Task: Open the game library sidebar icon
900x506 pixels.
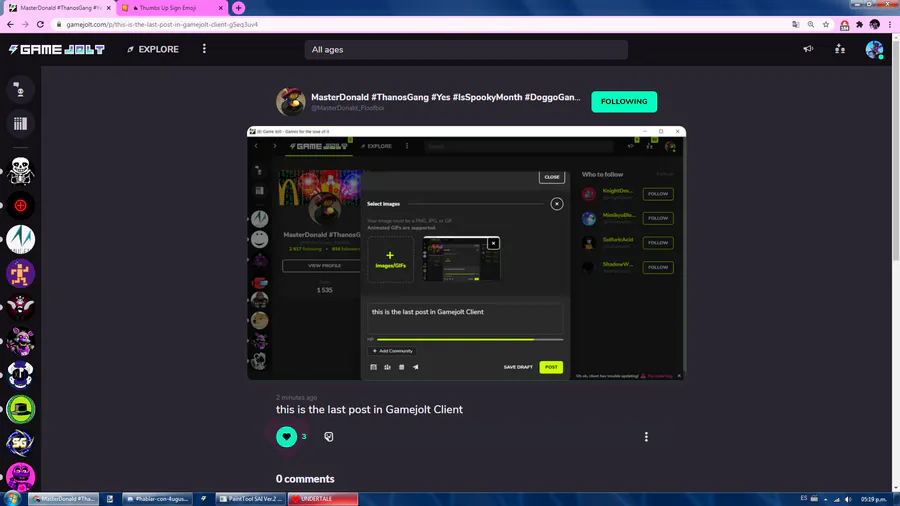Action: click(20, 123)
